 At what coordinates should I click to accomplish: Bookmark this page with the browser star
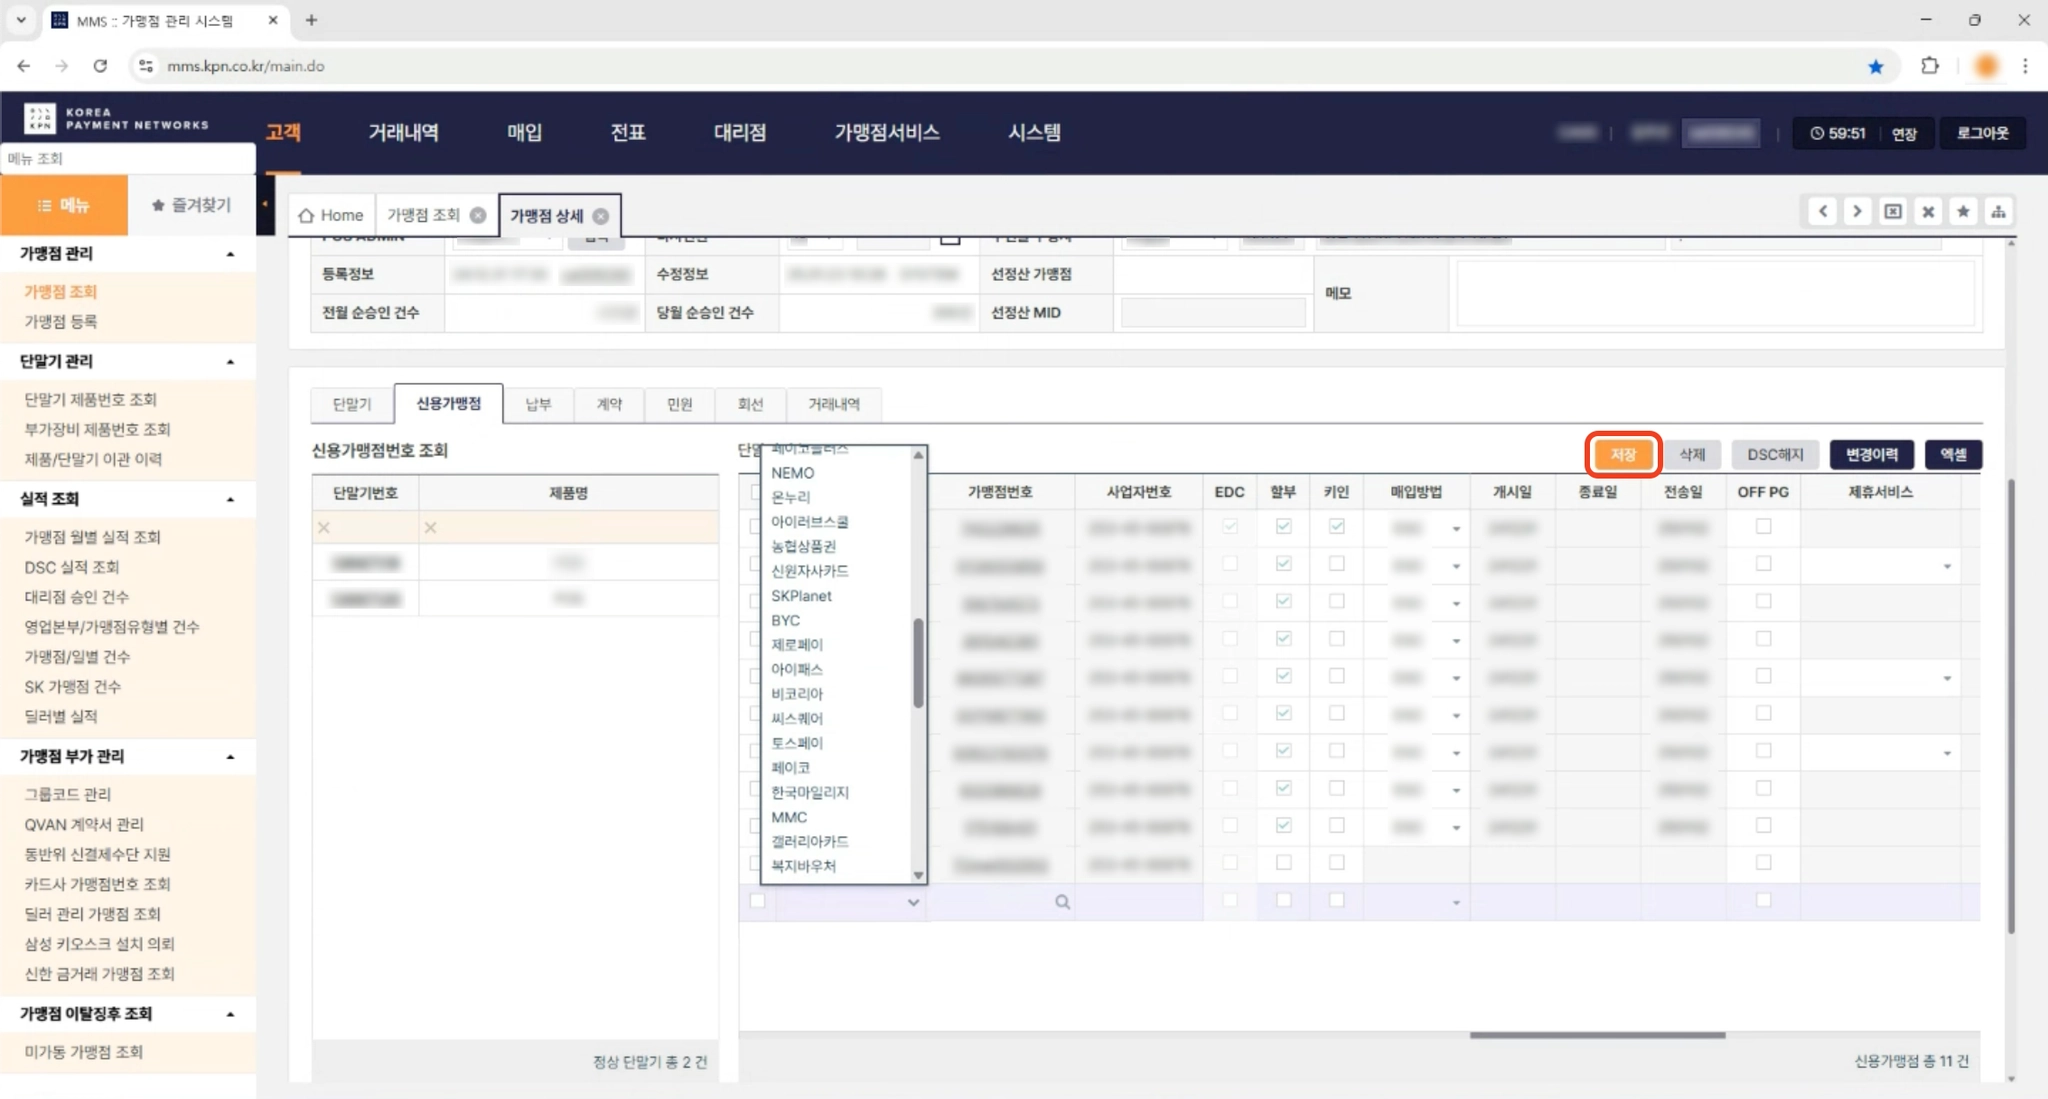(1875, 66)
